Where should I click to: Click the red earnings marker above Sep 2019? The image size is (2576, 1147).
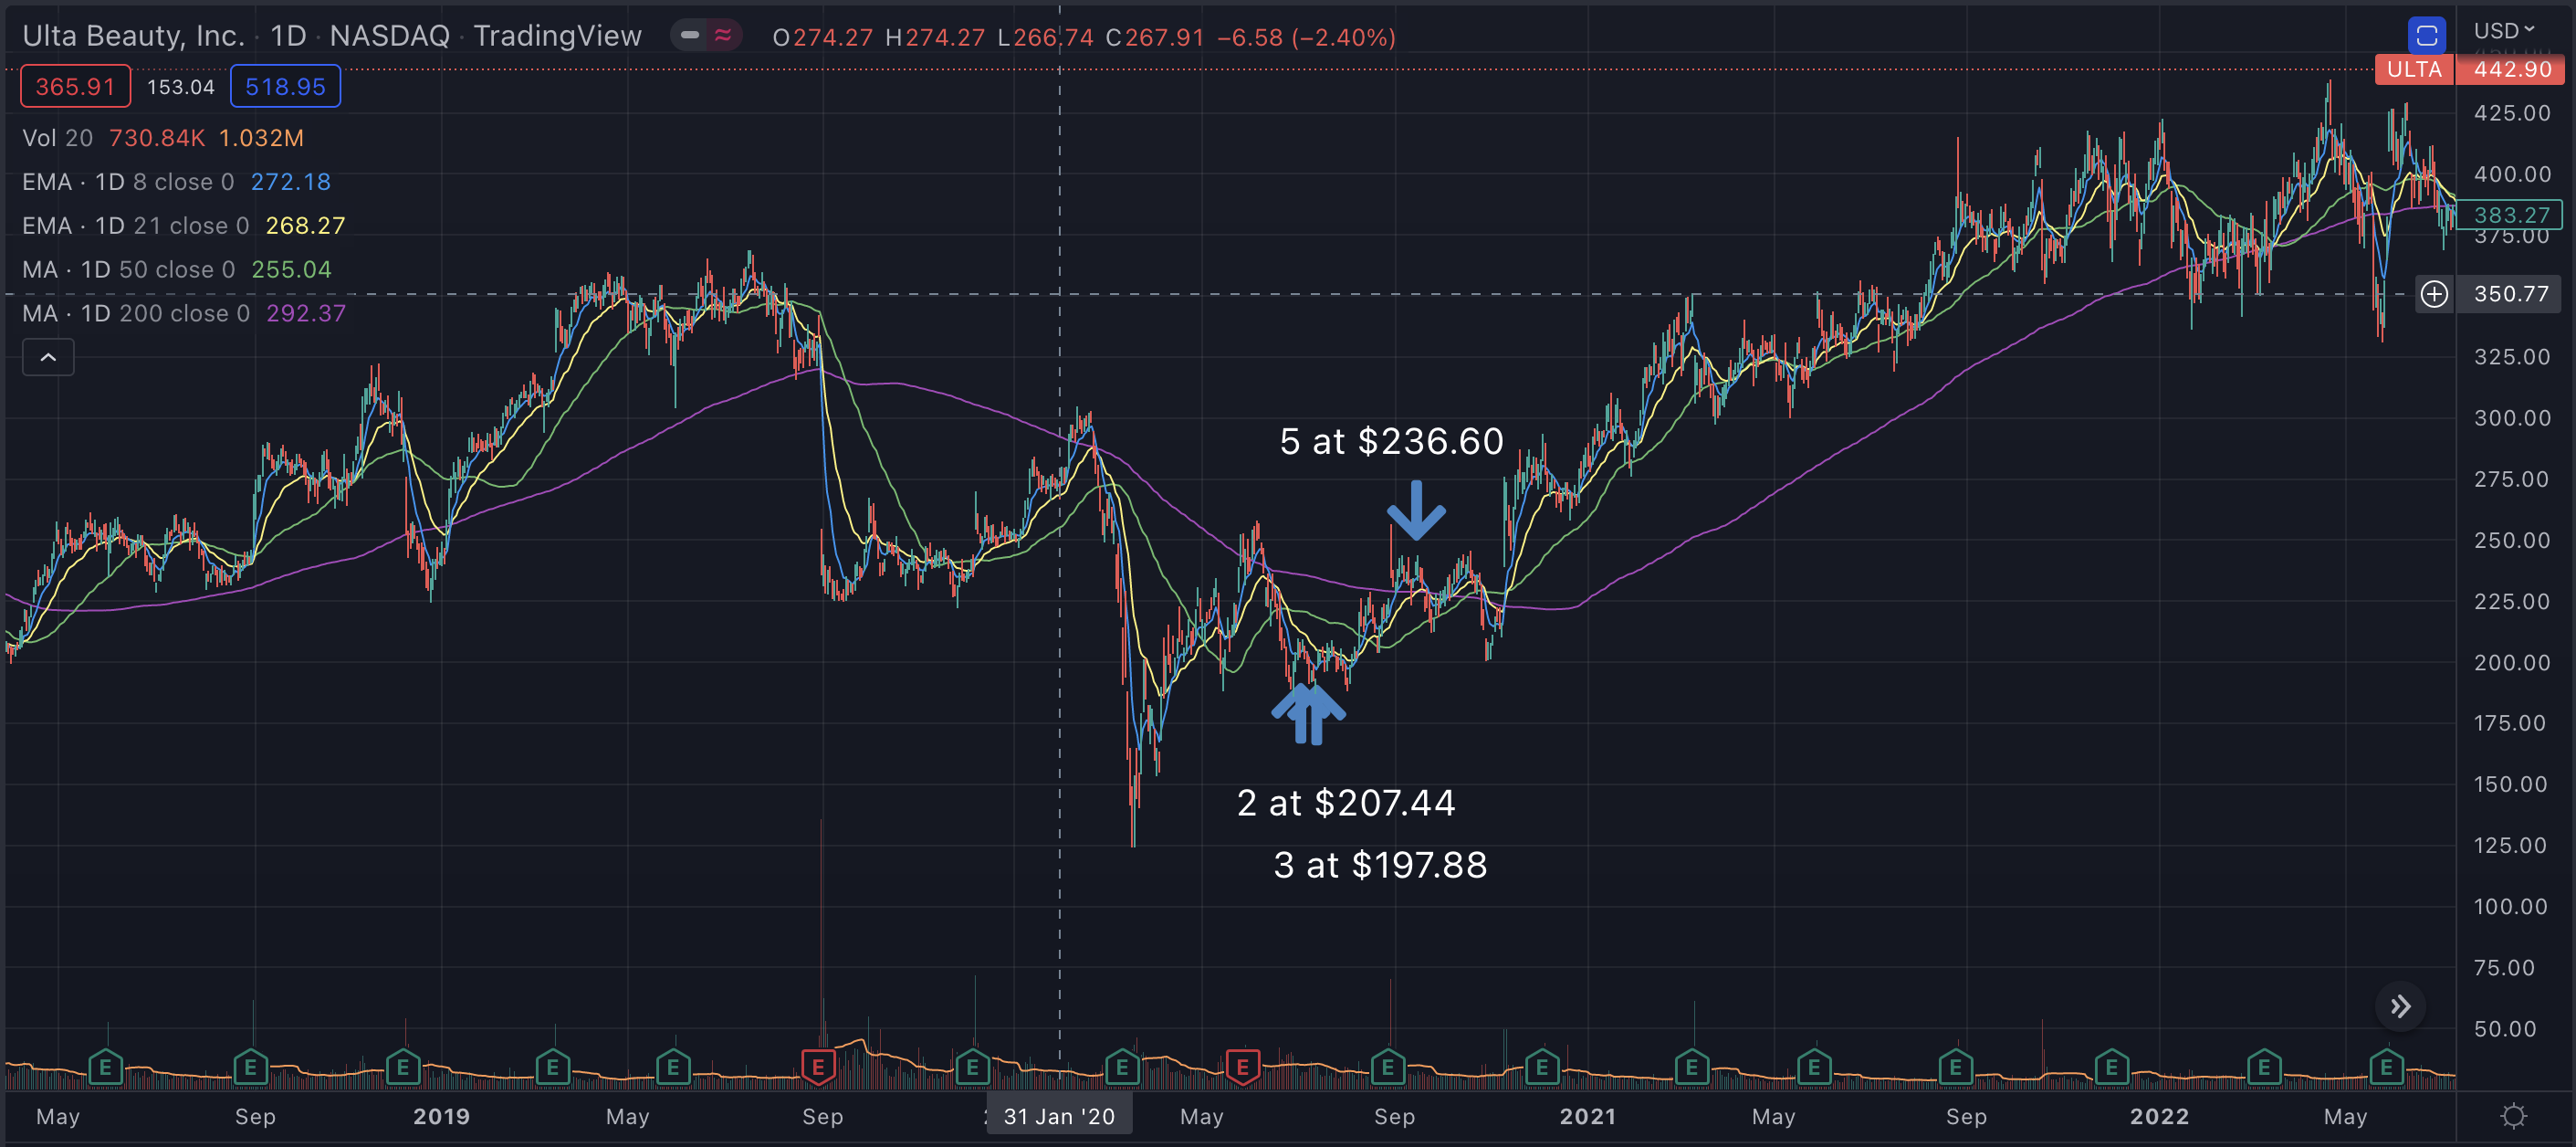click(x=818, y=1067)
